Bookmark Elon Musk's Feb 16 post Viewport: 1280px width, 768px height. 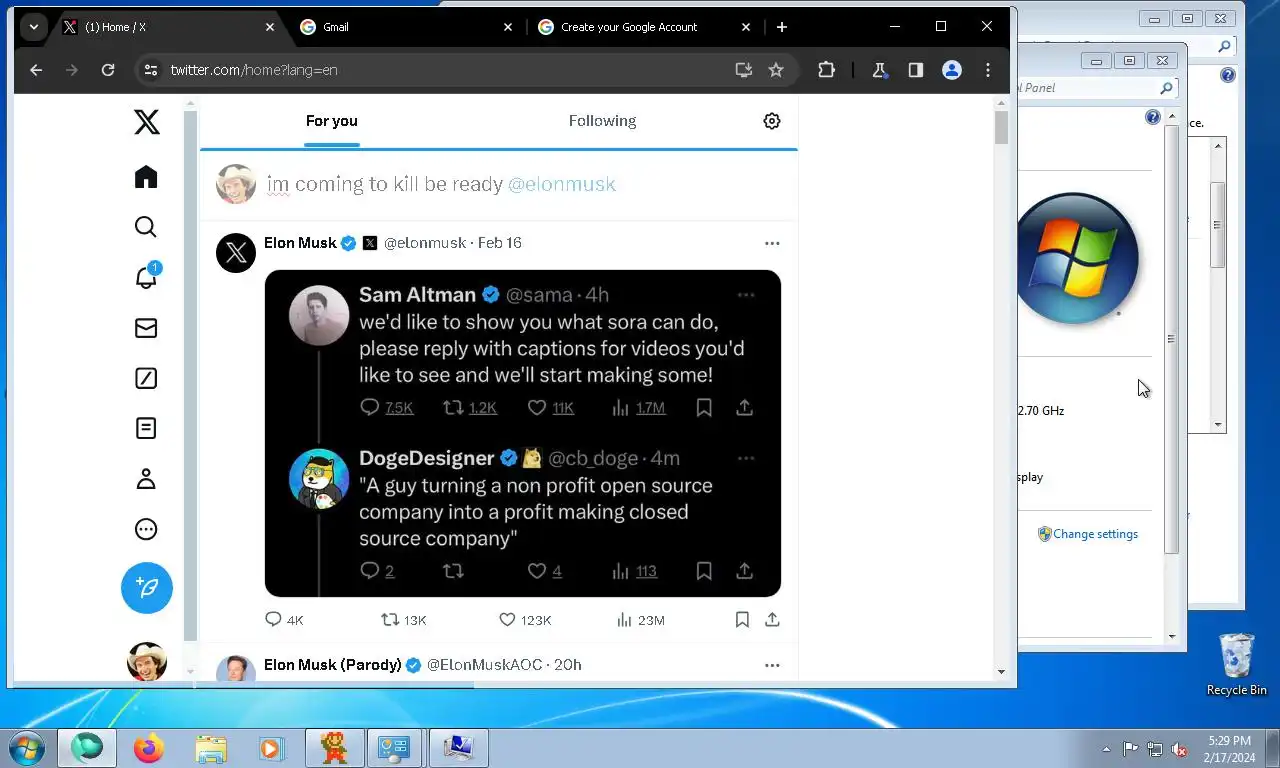pos(742,620)
